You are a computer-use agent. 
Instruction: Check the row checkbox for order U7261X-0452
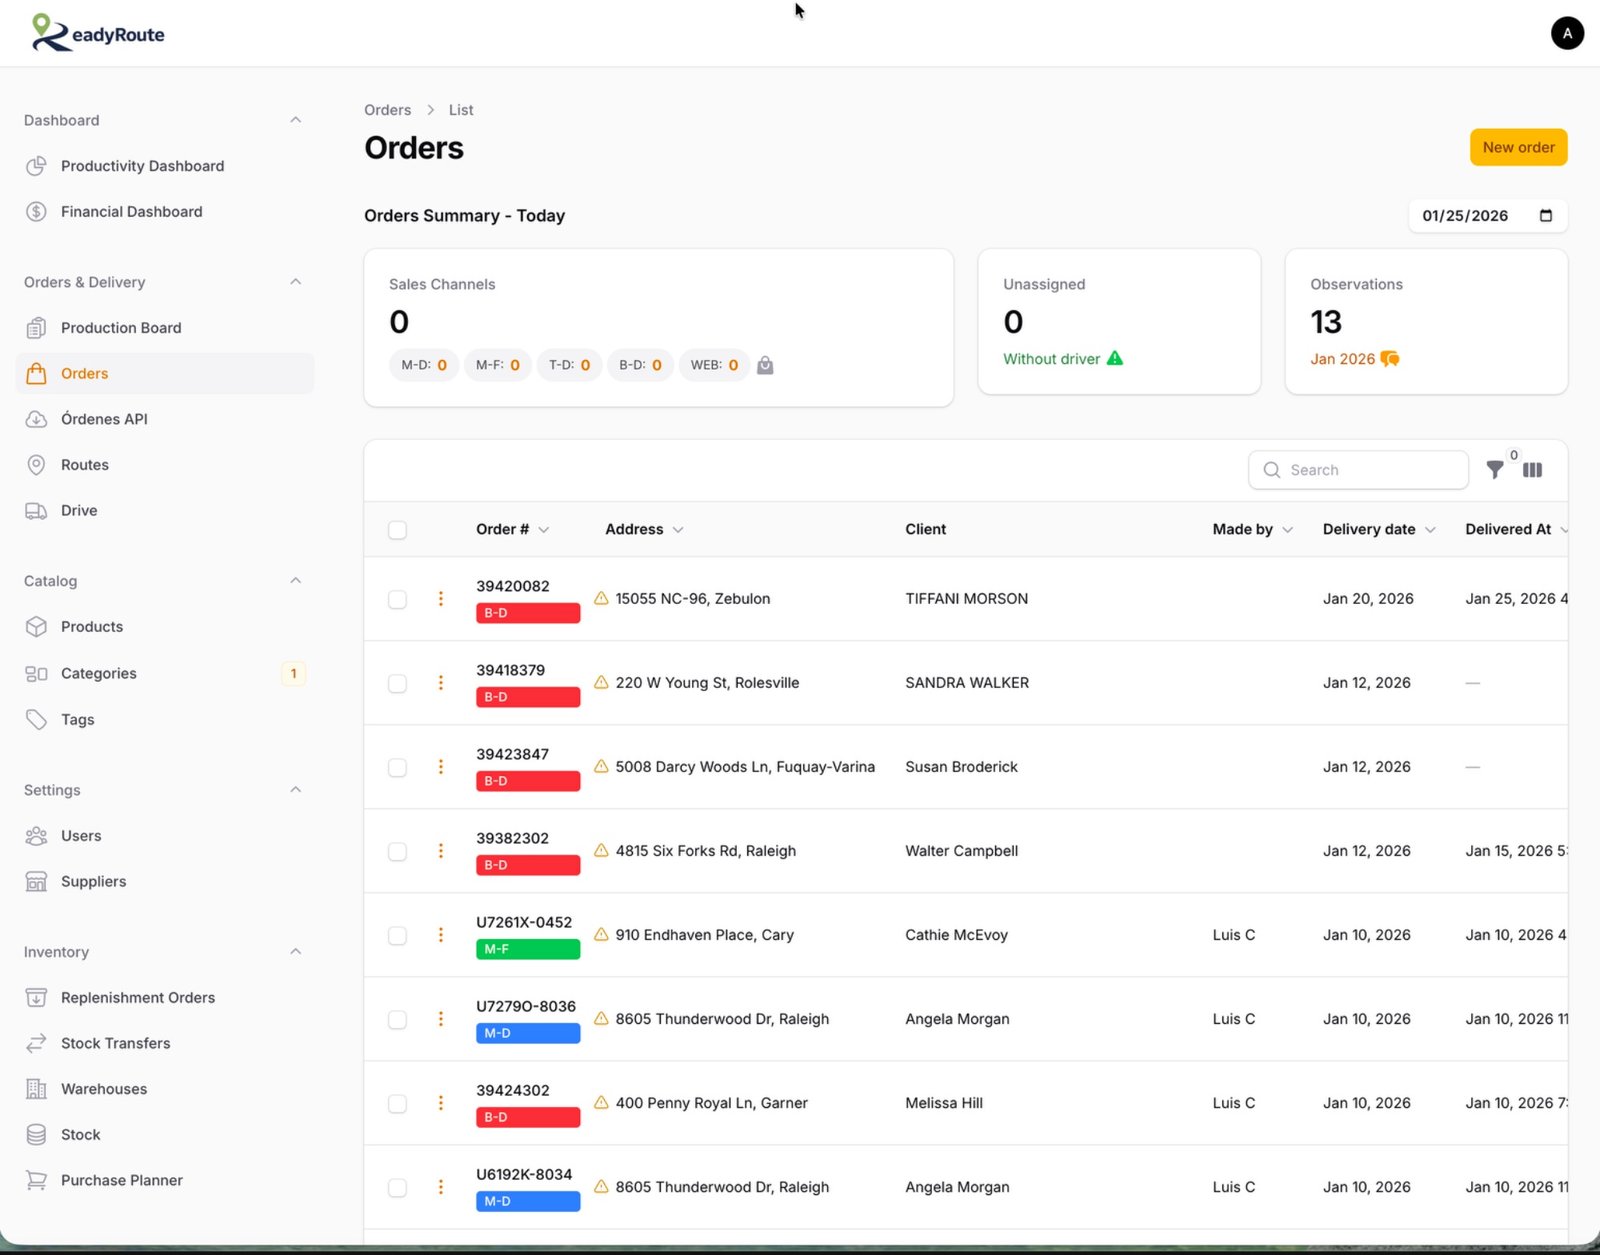click(x=397, y=935)
